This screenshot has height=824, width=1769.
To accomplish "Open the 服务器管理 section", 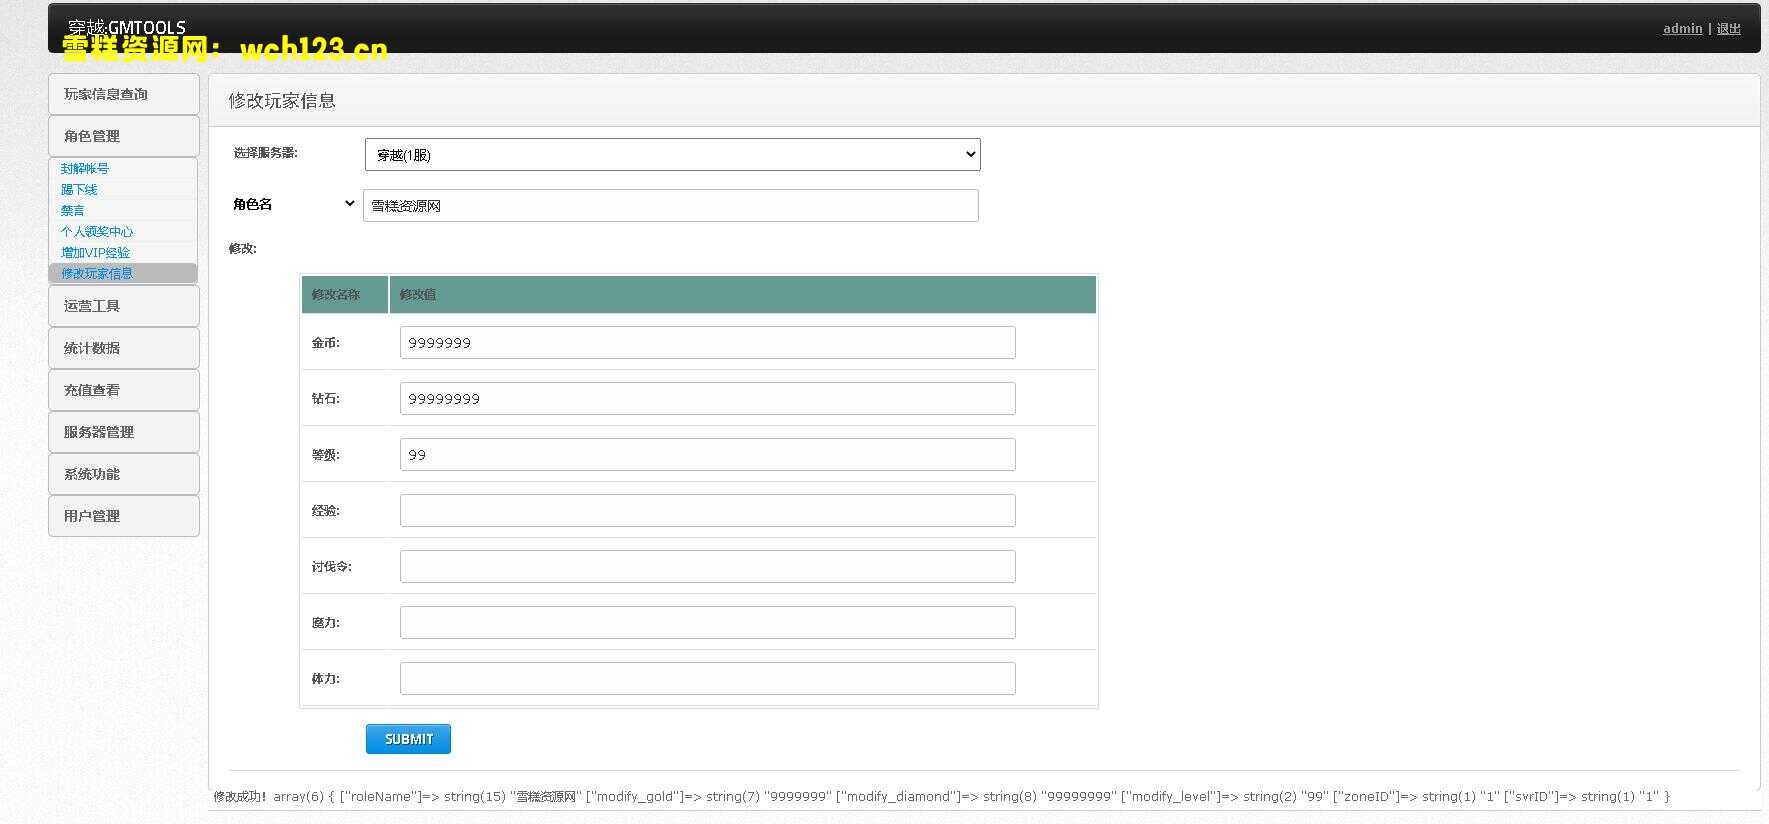I will [124, 432].
